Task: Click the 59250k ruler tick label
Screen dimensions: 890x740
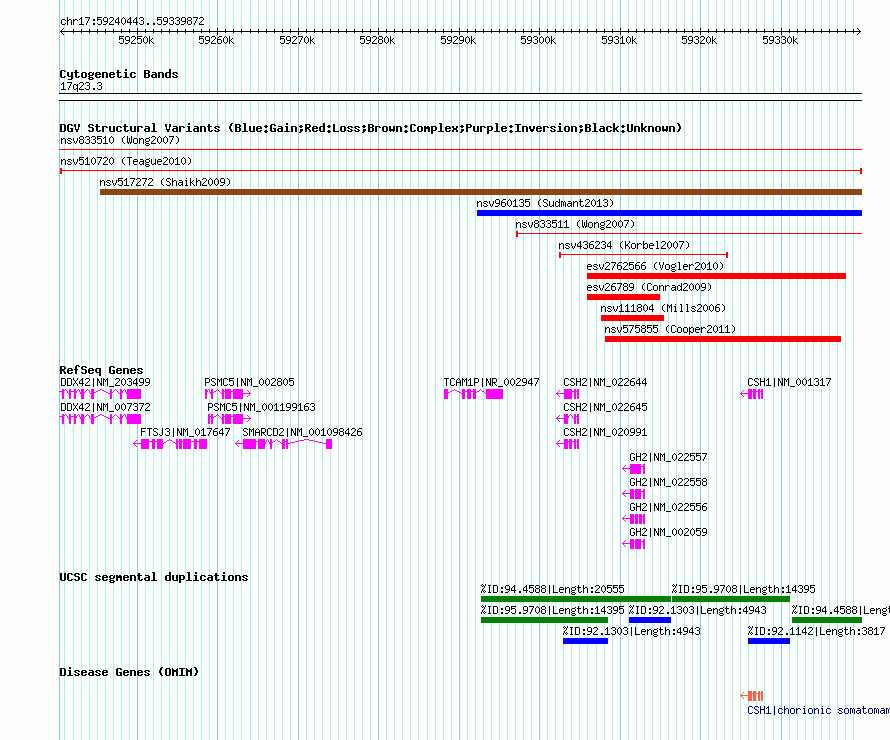Action: click(136, 40)
